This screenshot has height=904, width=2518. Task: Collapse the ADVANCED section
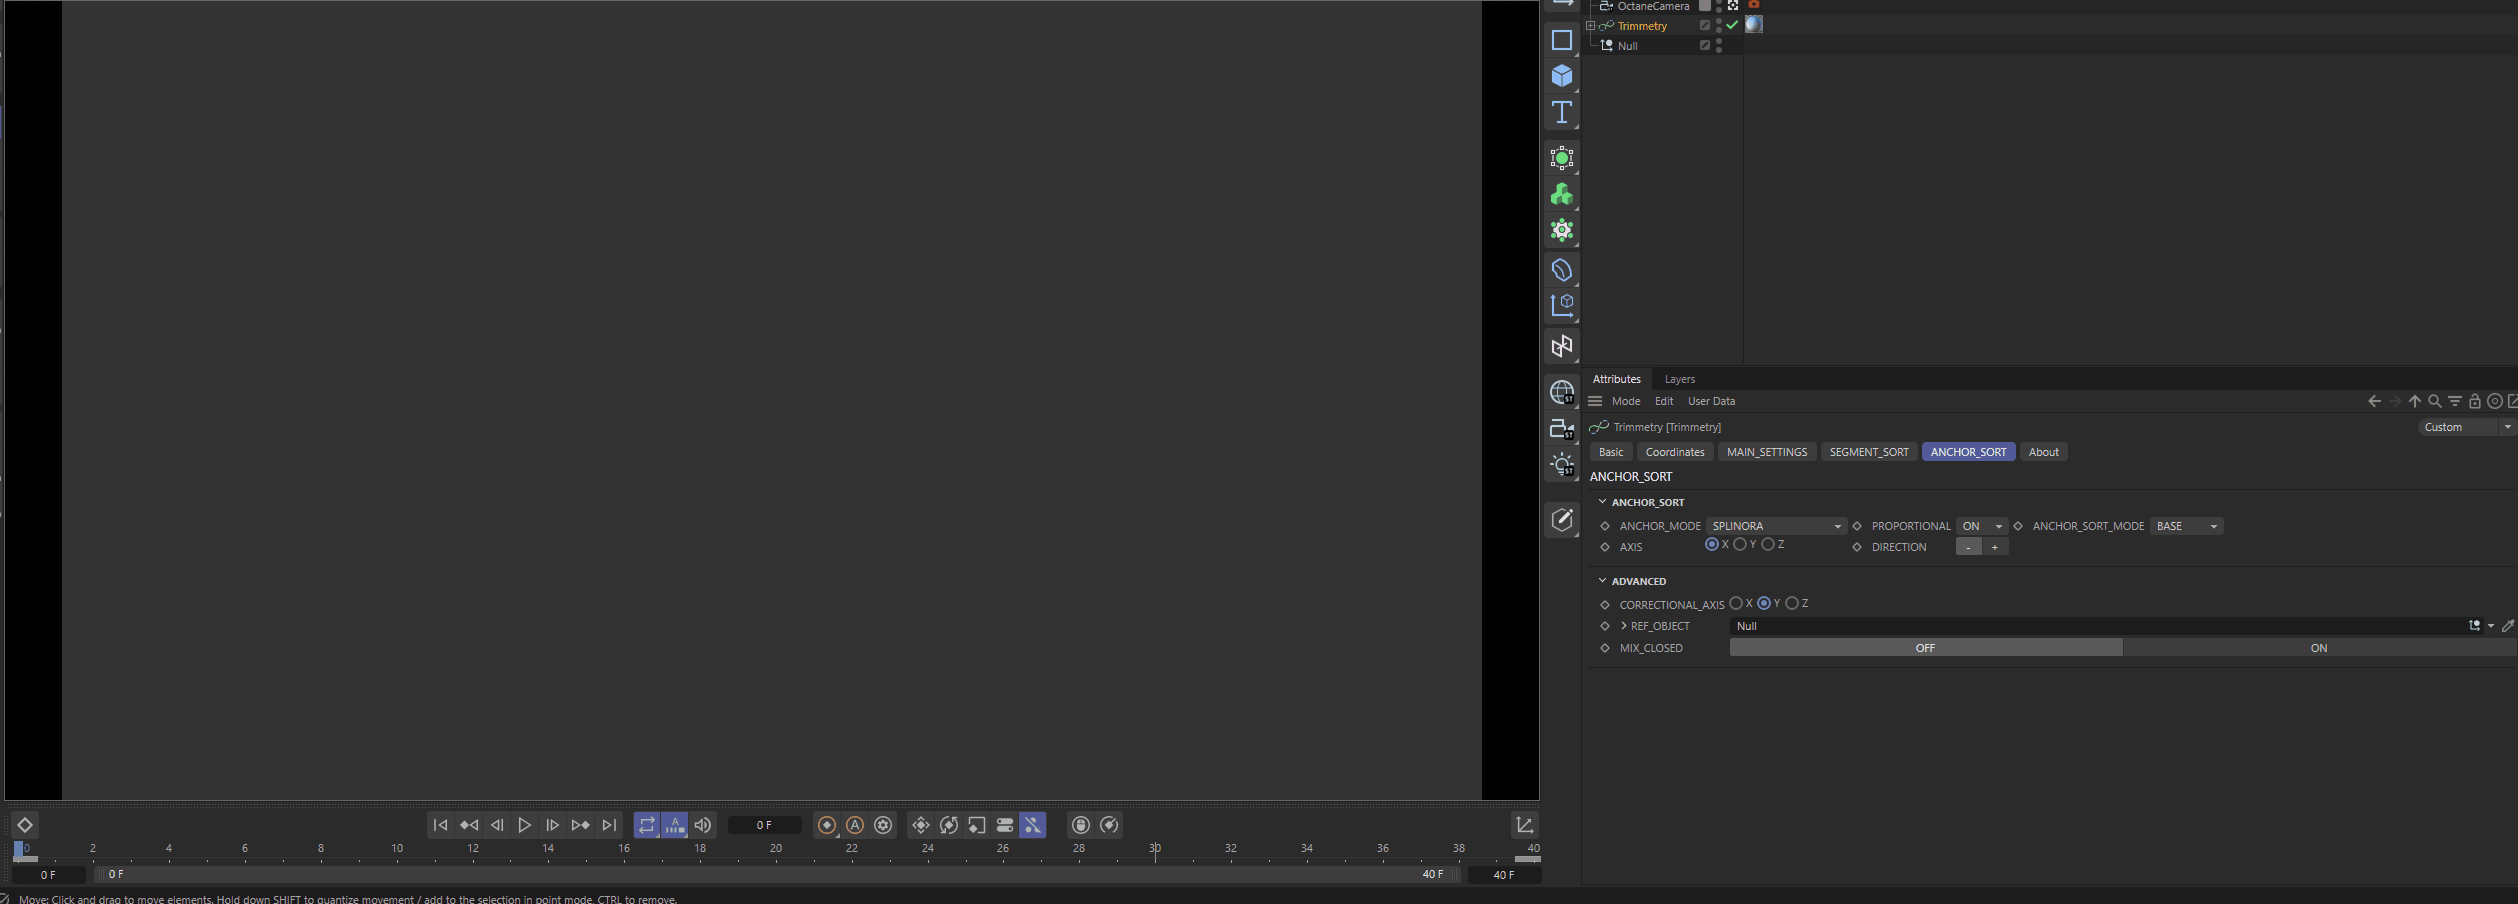(1602, 580)
